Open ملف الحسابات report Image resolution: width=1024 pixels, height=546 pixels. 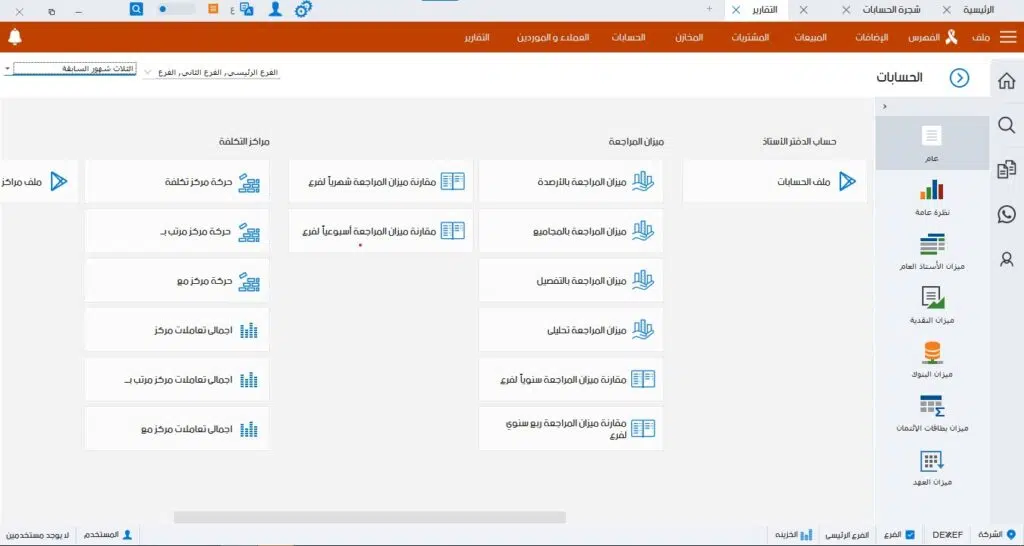pos(775,182)
